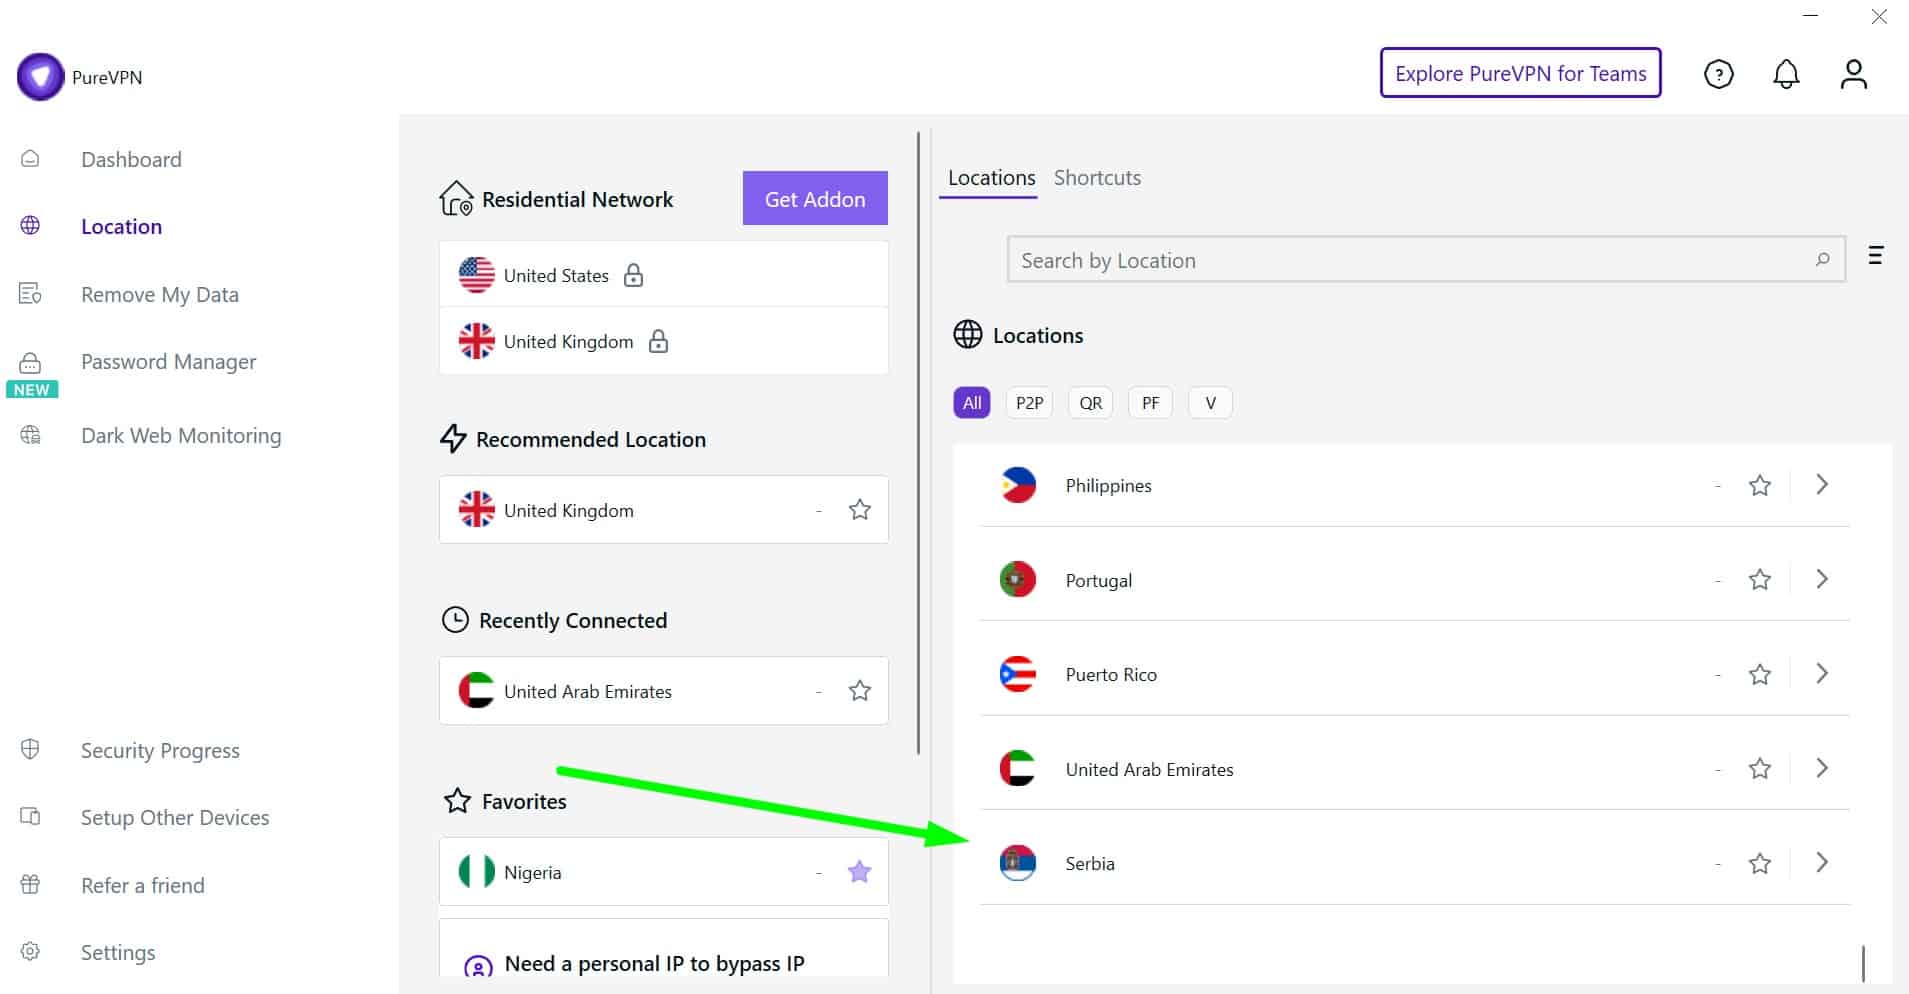The image size is (1909, 994).
Task: Click the left panel vertical scrollbar
Action: [918, 443]
